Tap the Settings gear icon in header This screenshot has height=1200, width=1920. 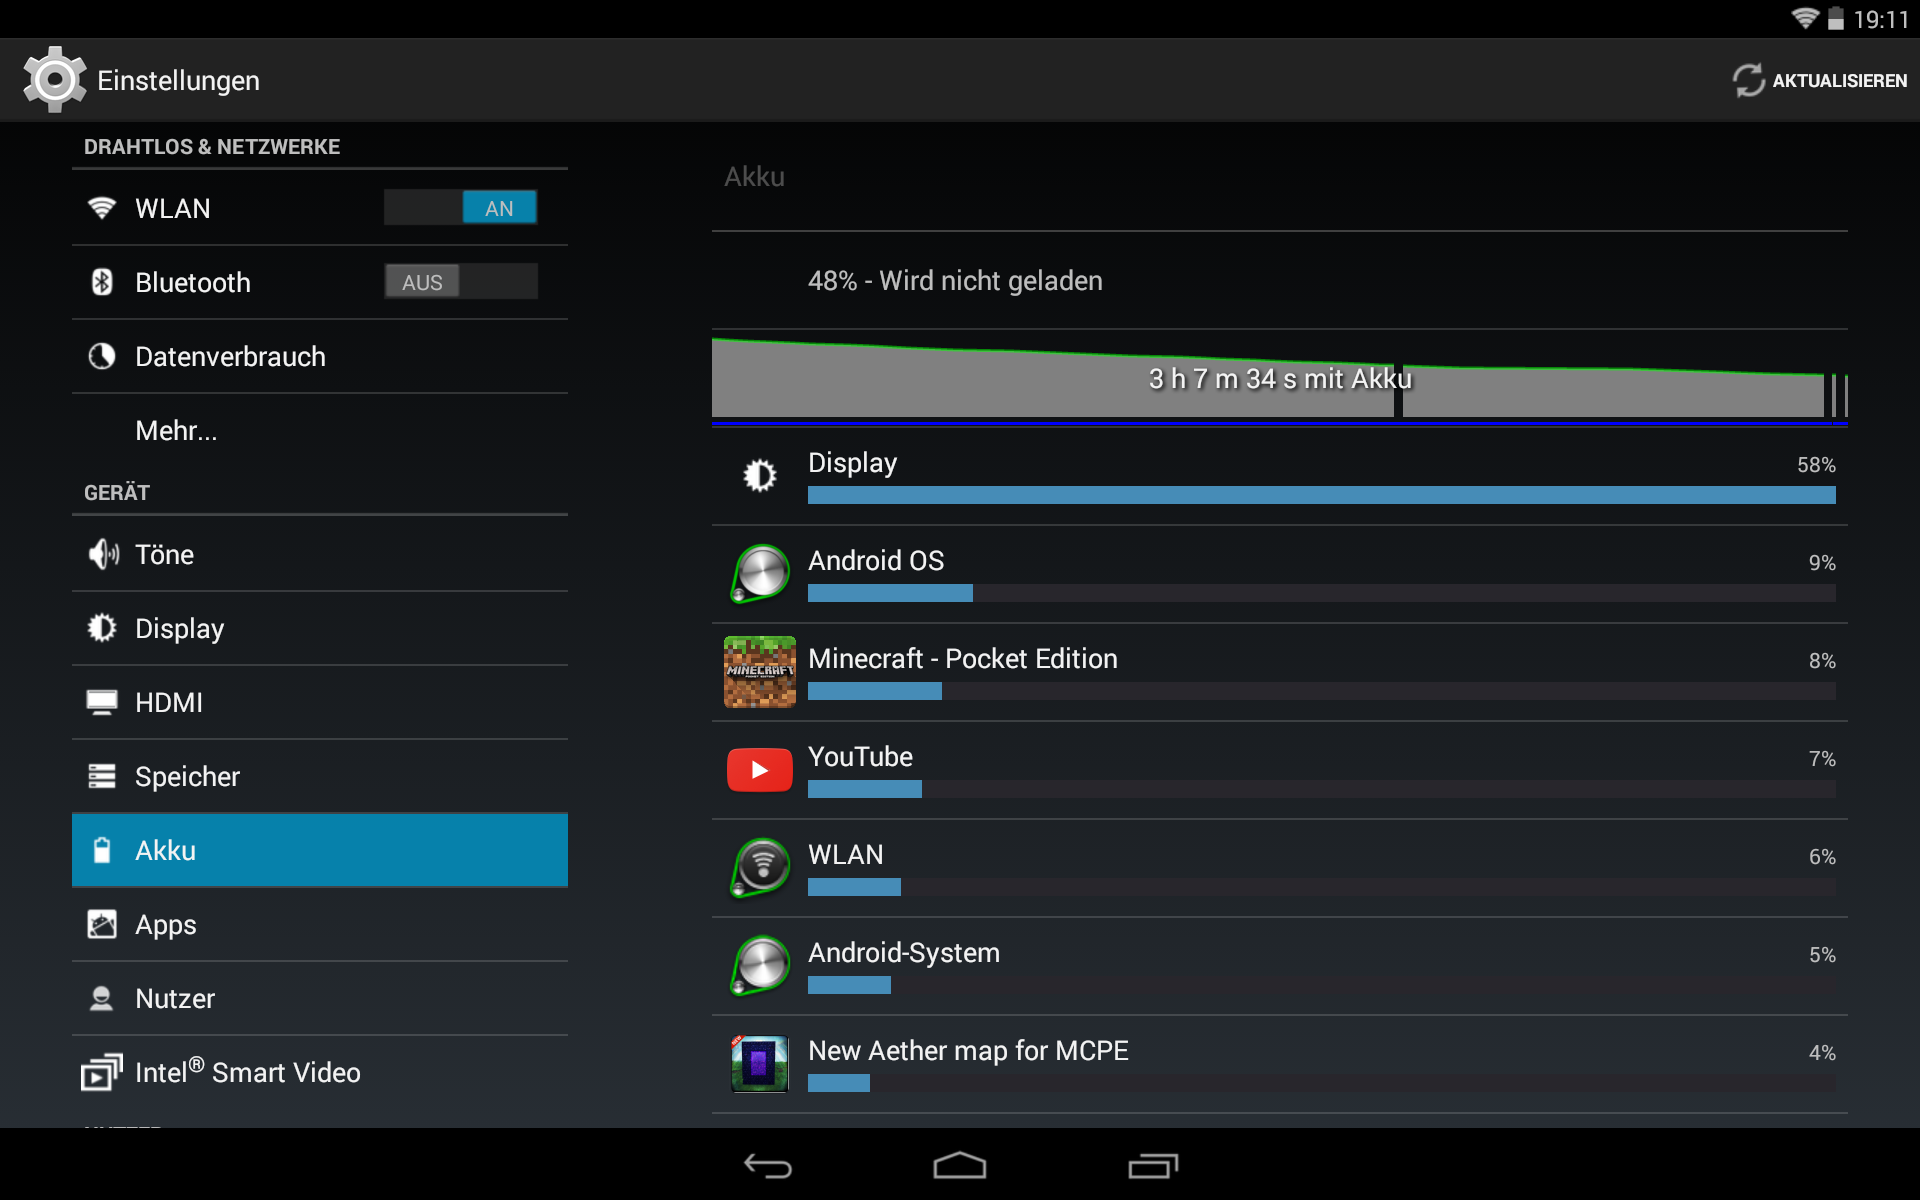[54, 80]
